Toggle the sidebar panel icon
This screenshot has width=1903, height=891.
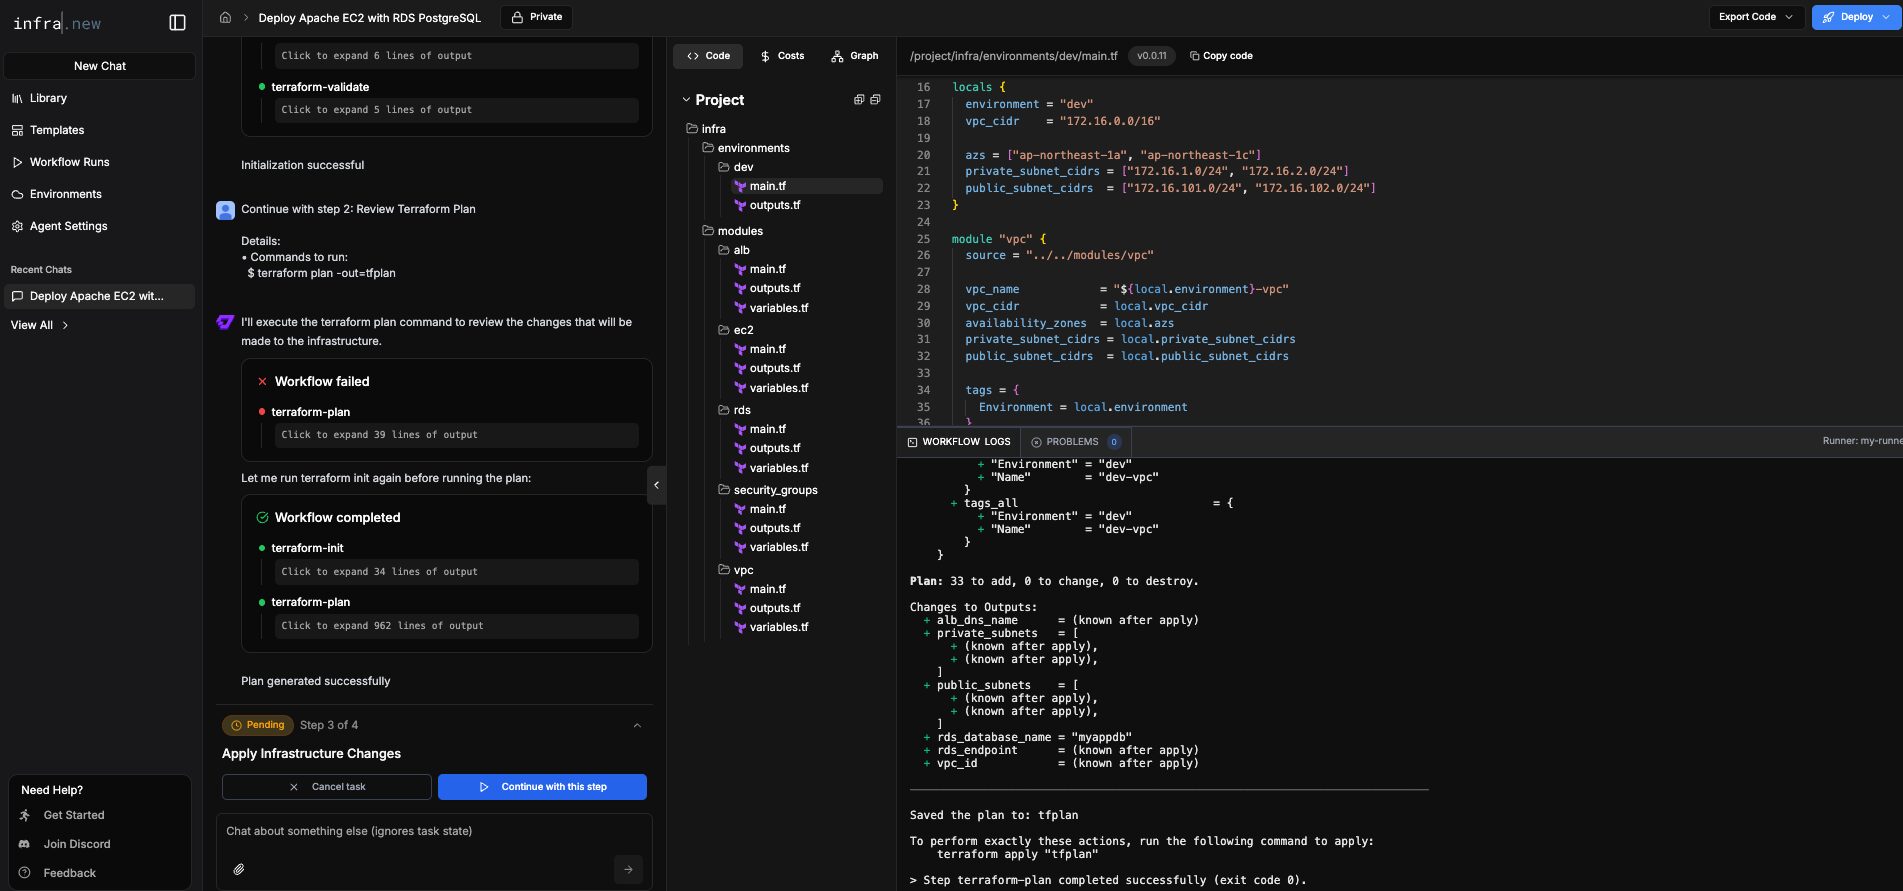[x=177, y=23]
